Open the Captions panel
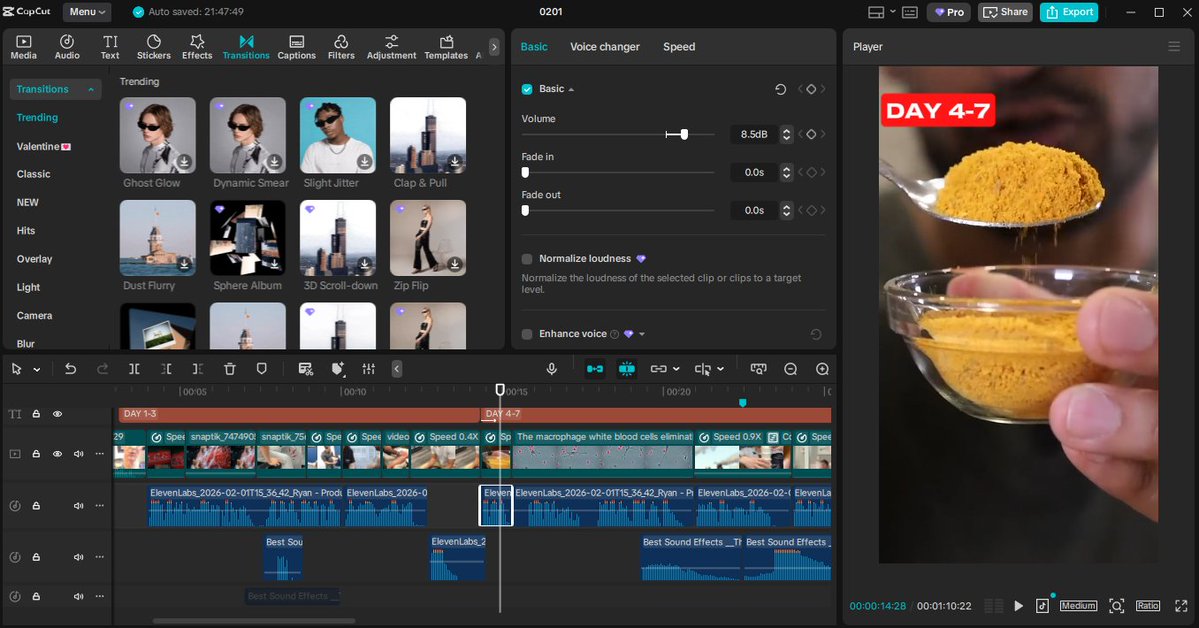The image size is (1199, 628). [x=296, y=45]
